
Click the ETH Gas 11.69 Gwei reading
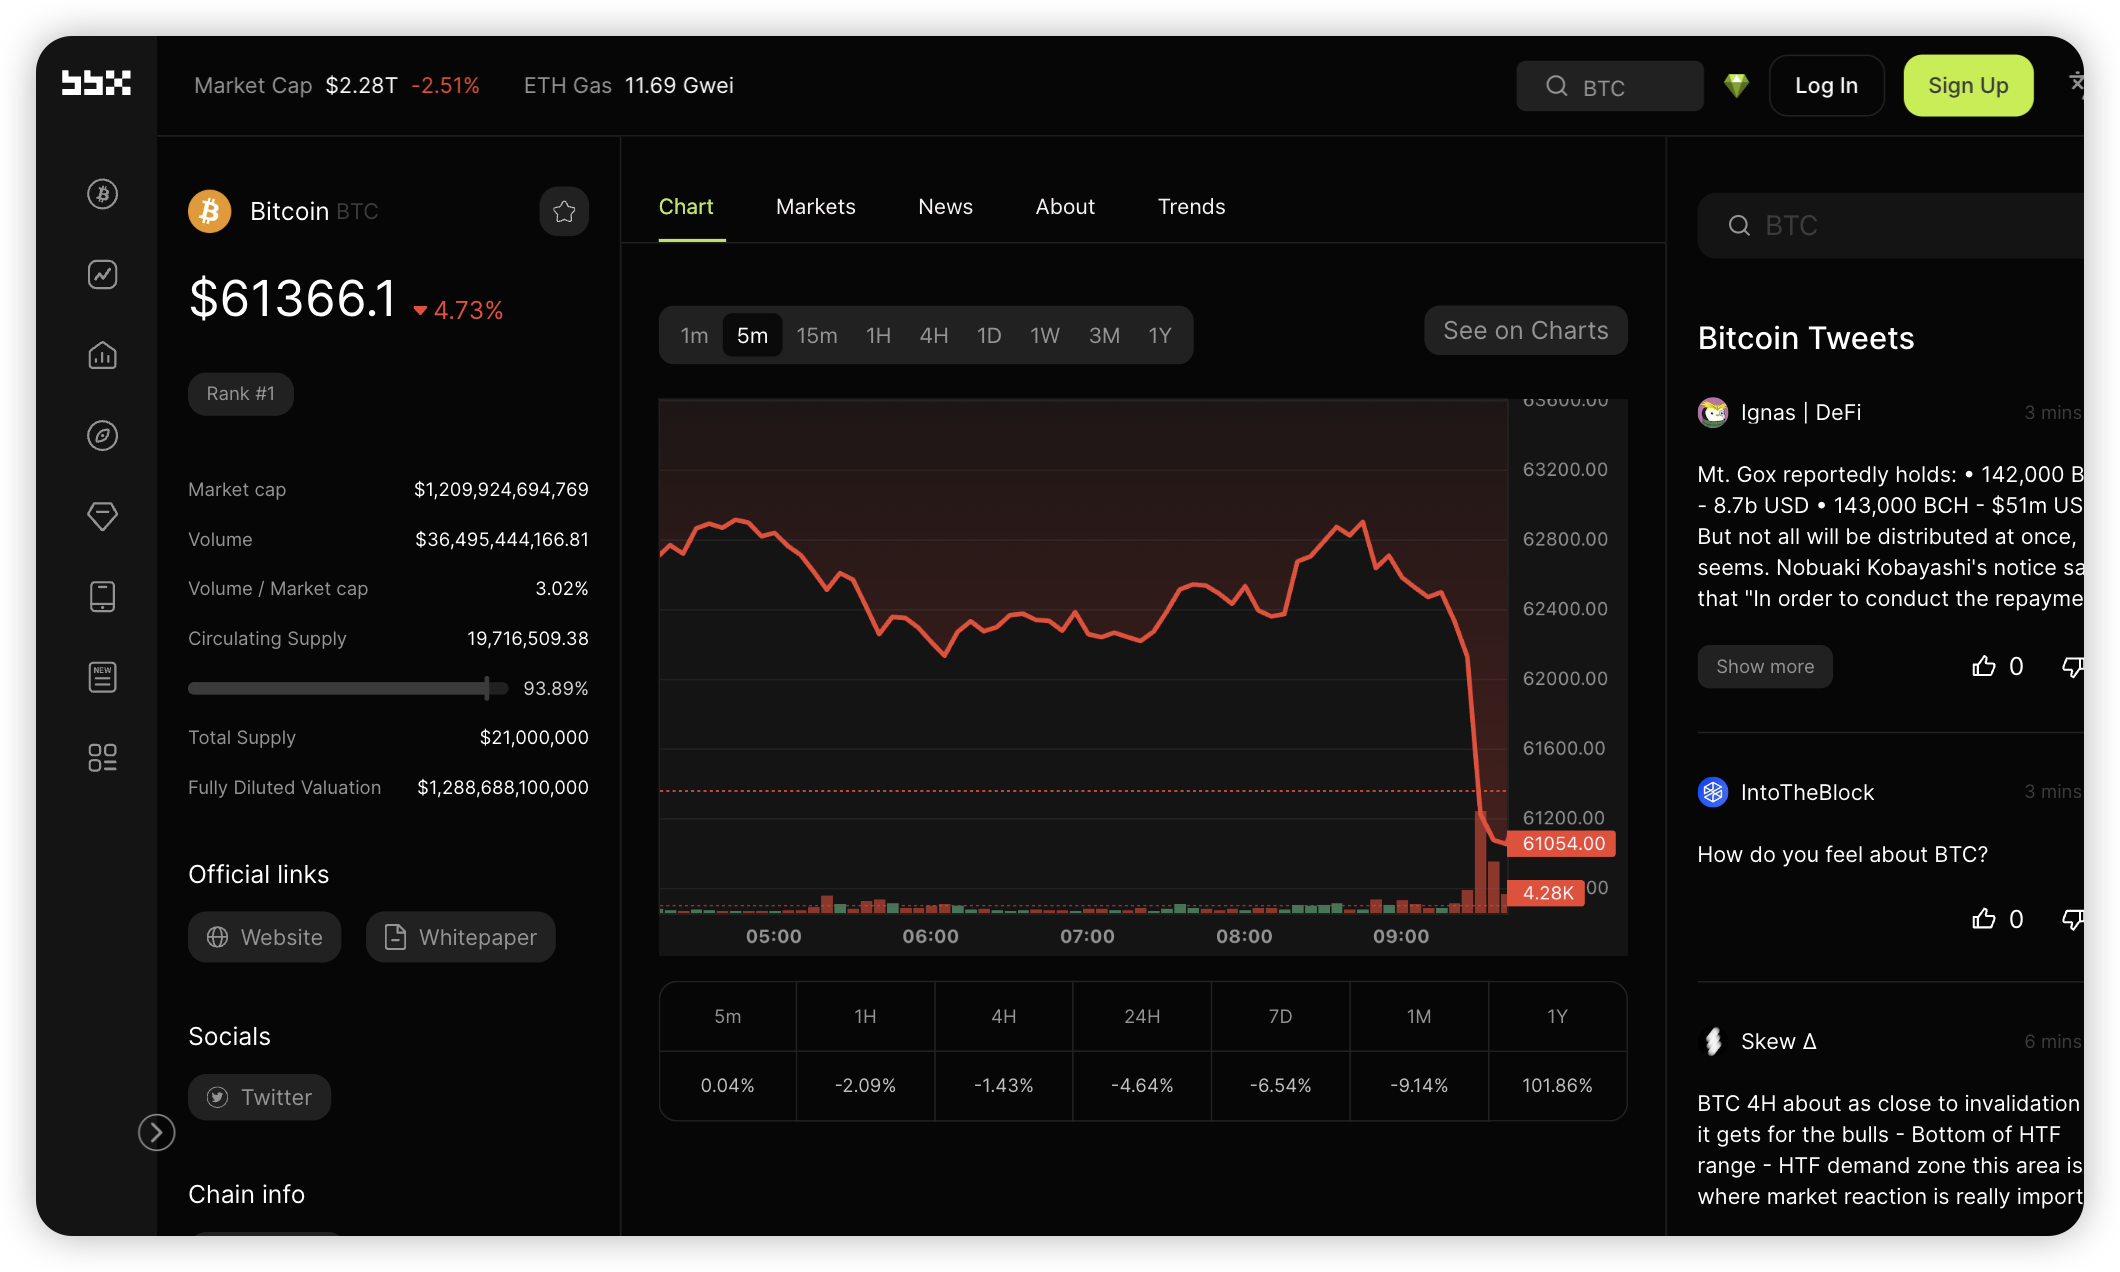pyautogui.click(x=629, y=86)
